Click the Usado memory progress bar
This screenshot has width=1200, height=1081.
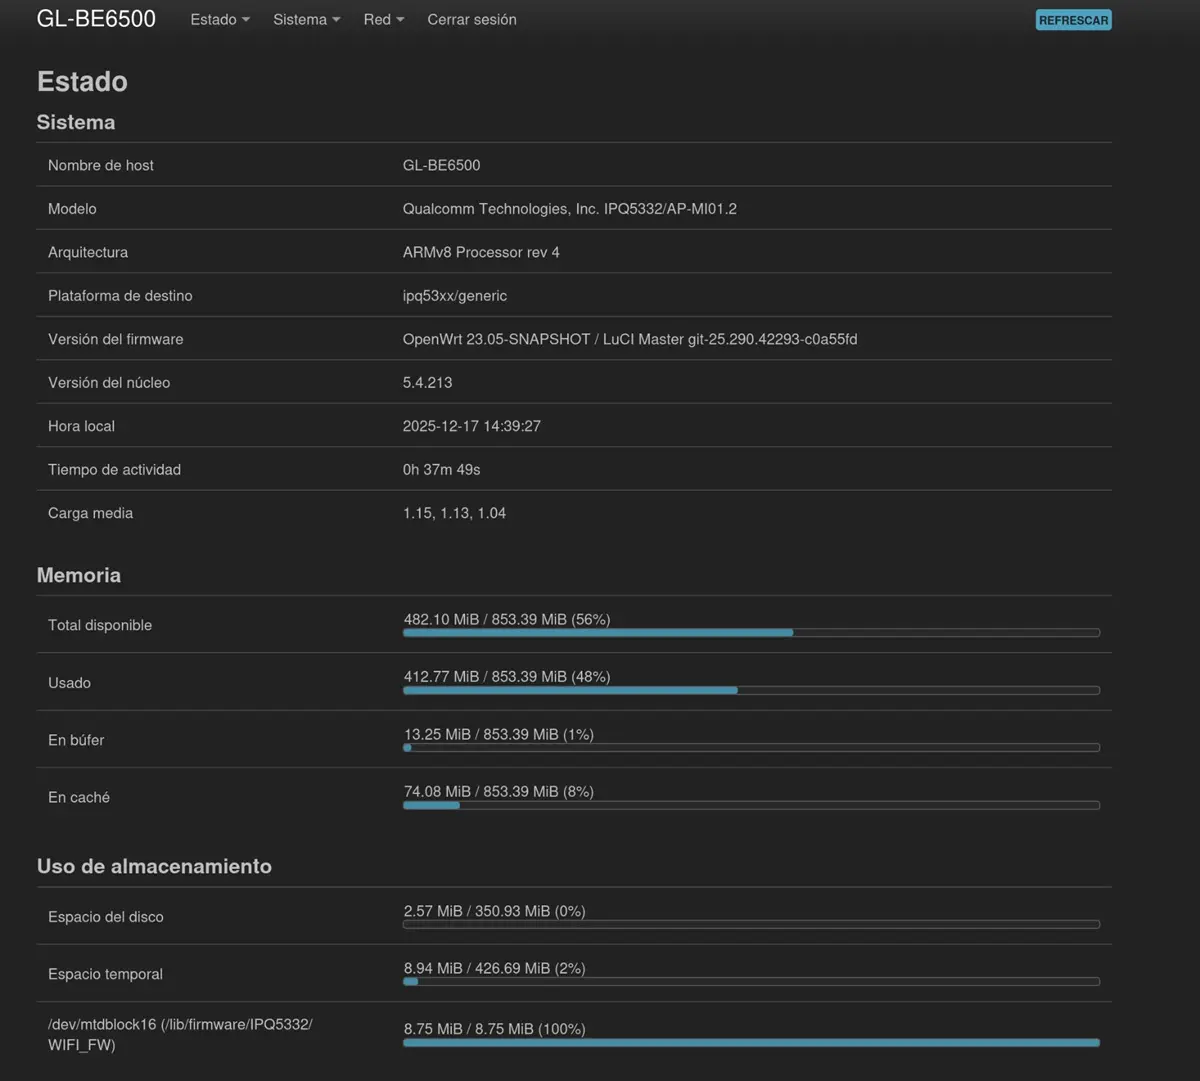[750, 690]
